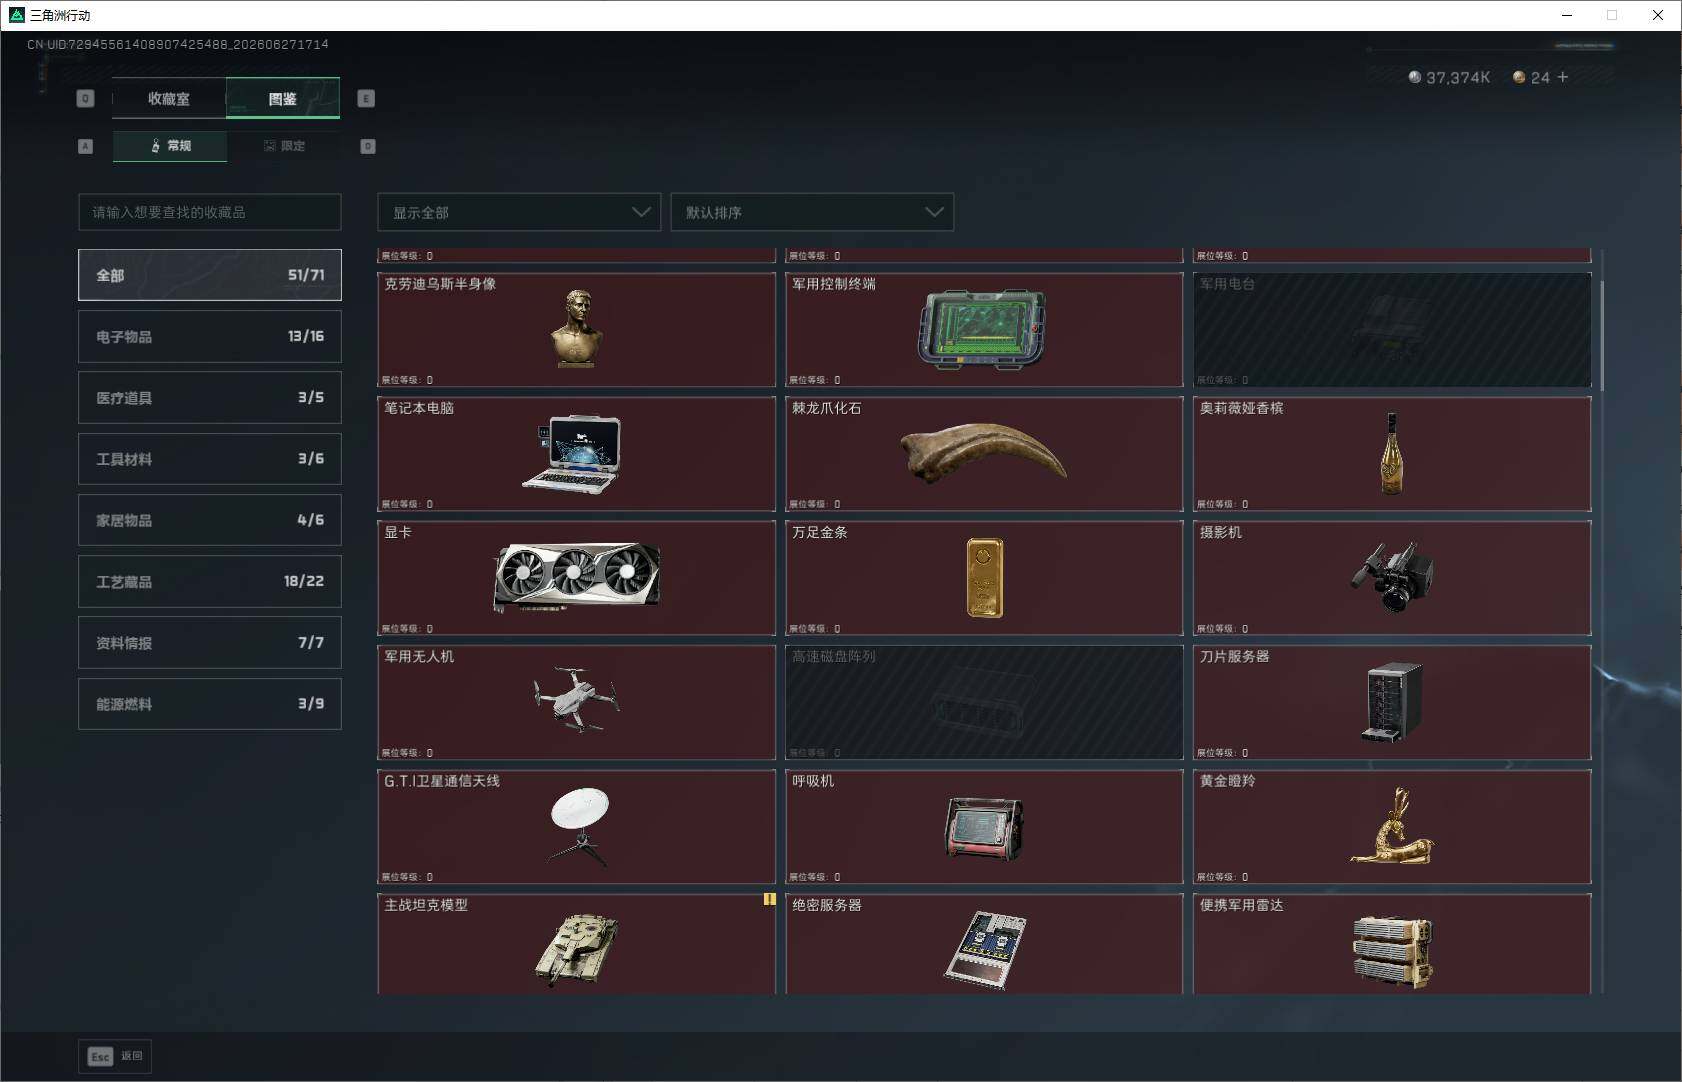The height and width of the screenshot is (1082, 1682).
Task: Open the 绝密服务器 server item
Action: pos(984,943)
